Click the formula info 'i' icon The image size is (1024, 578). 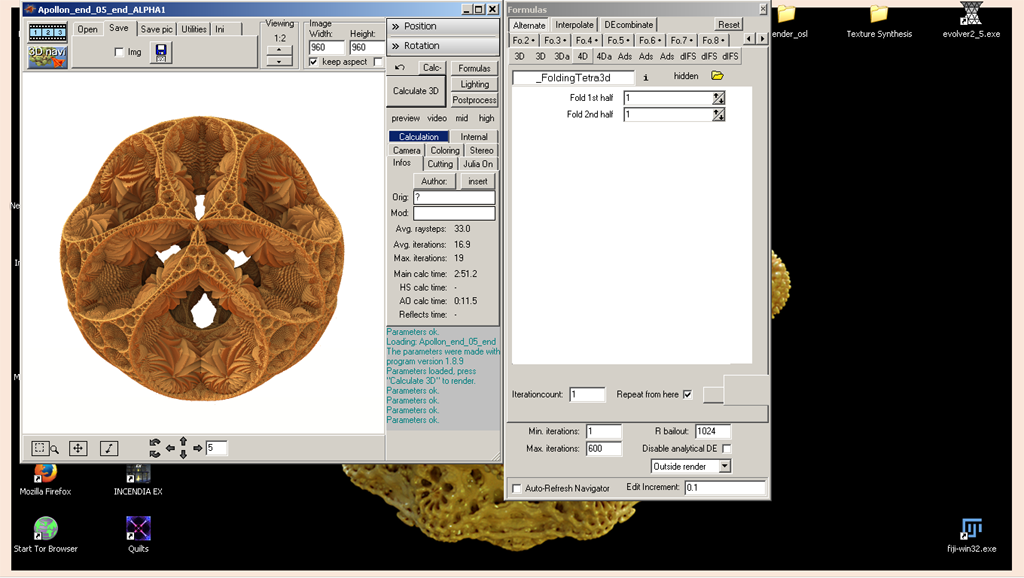pyautogui.click(x=646, y=77)
